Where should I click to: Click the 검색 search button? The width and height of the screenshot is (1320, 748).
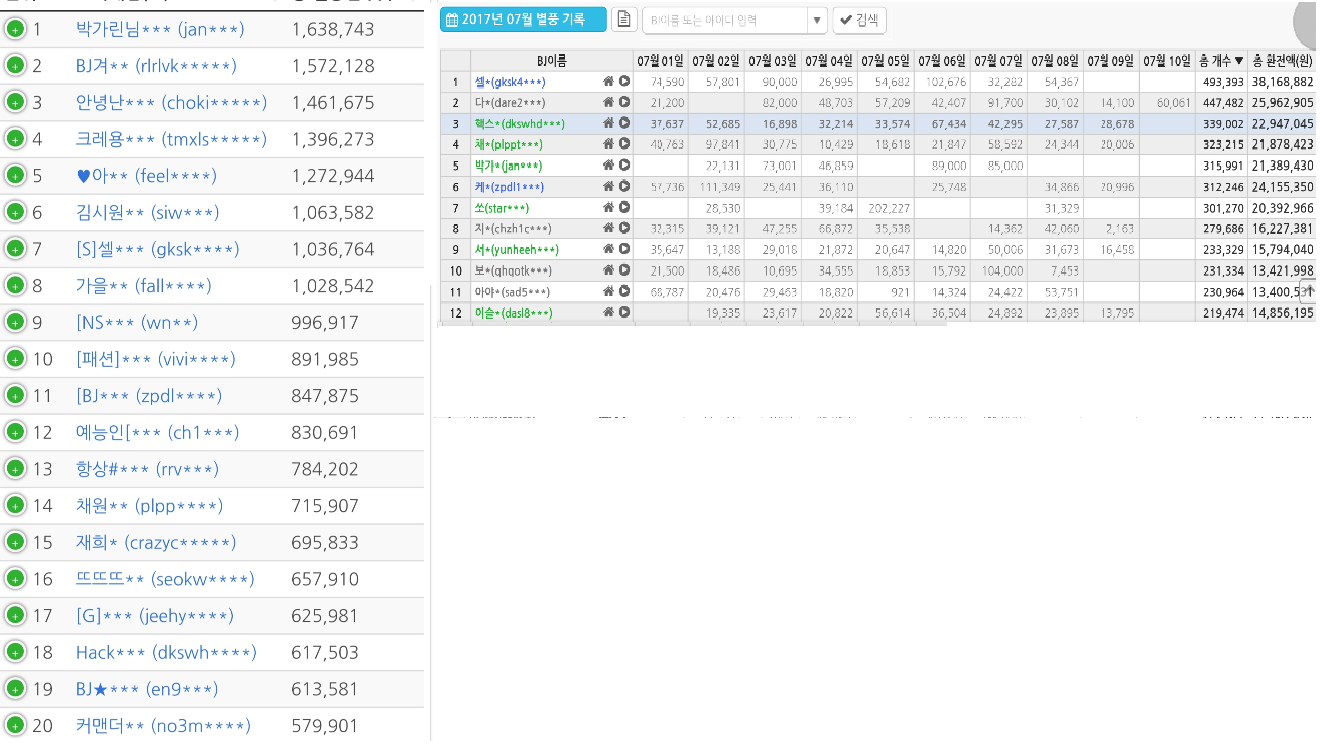pos(859,19)
